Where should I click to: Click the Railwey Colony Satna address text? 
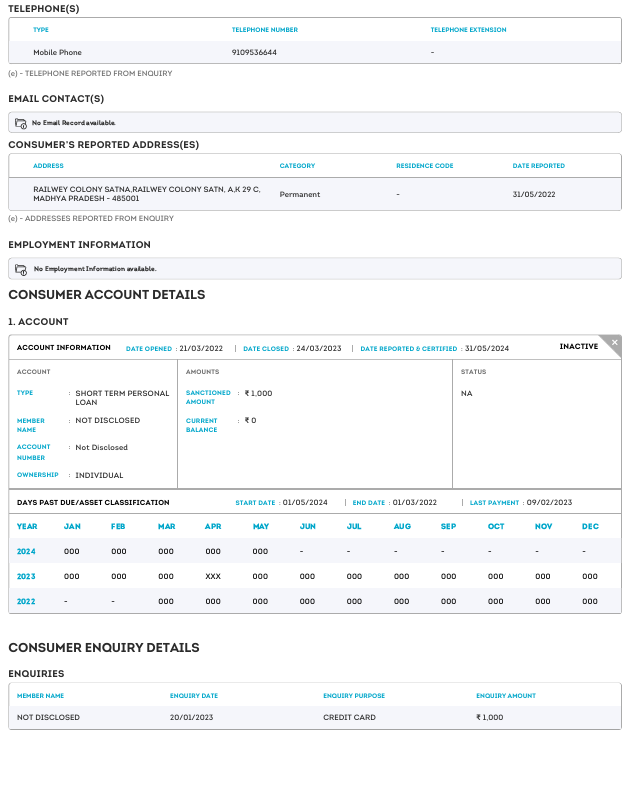click(x=146, y=193)
